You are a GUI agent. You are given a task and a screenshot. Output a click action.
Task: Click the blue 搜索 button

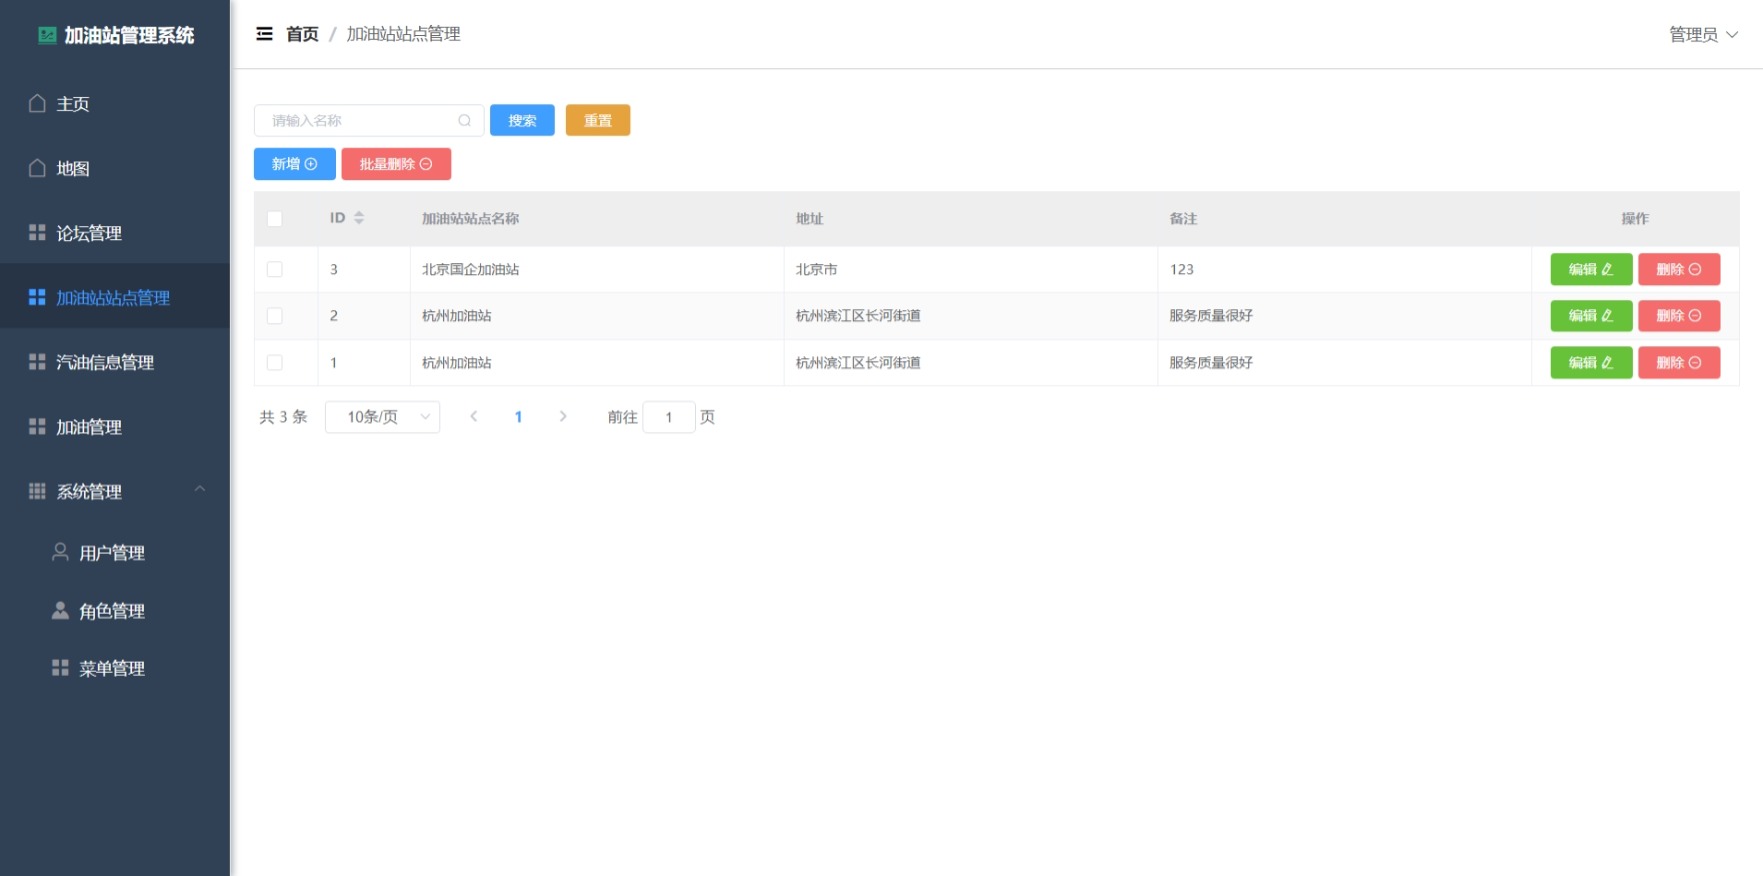pyautogui.click(x=522, y=121)
